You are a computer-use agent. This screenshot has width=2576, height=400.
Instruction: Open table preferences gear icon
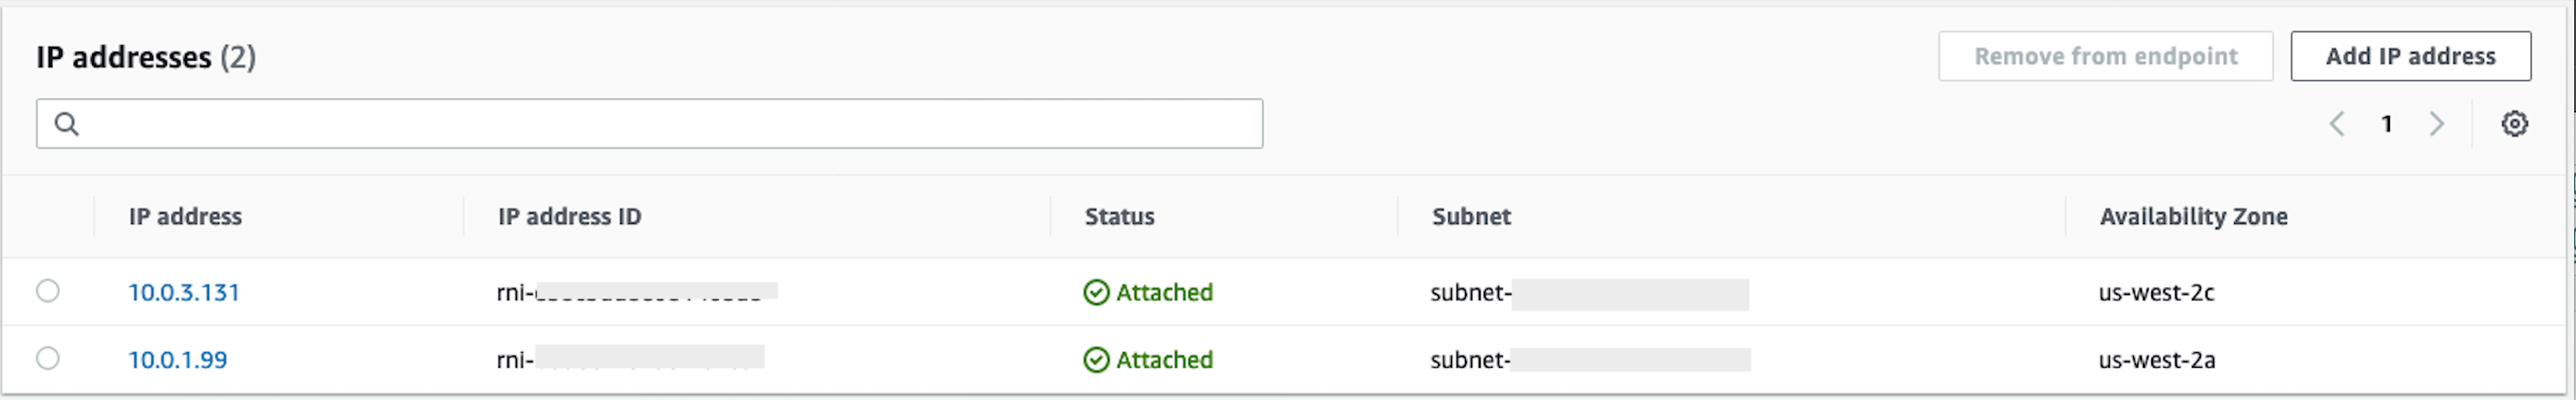[x=2514, y=124]
